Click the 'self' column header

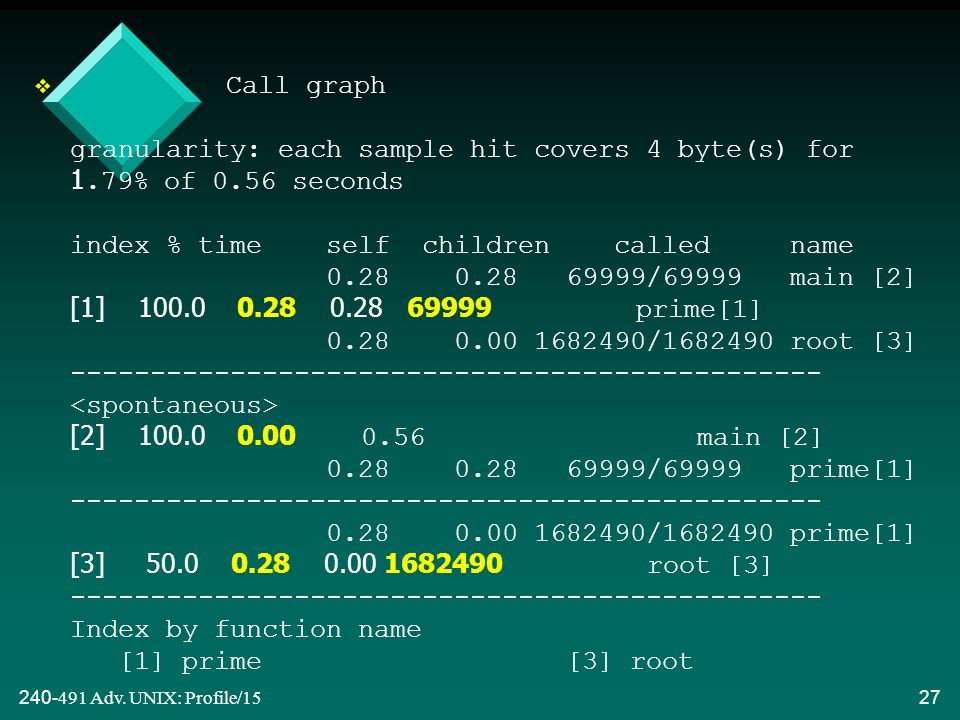pyautogui.click(x=358, y=246)
